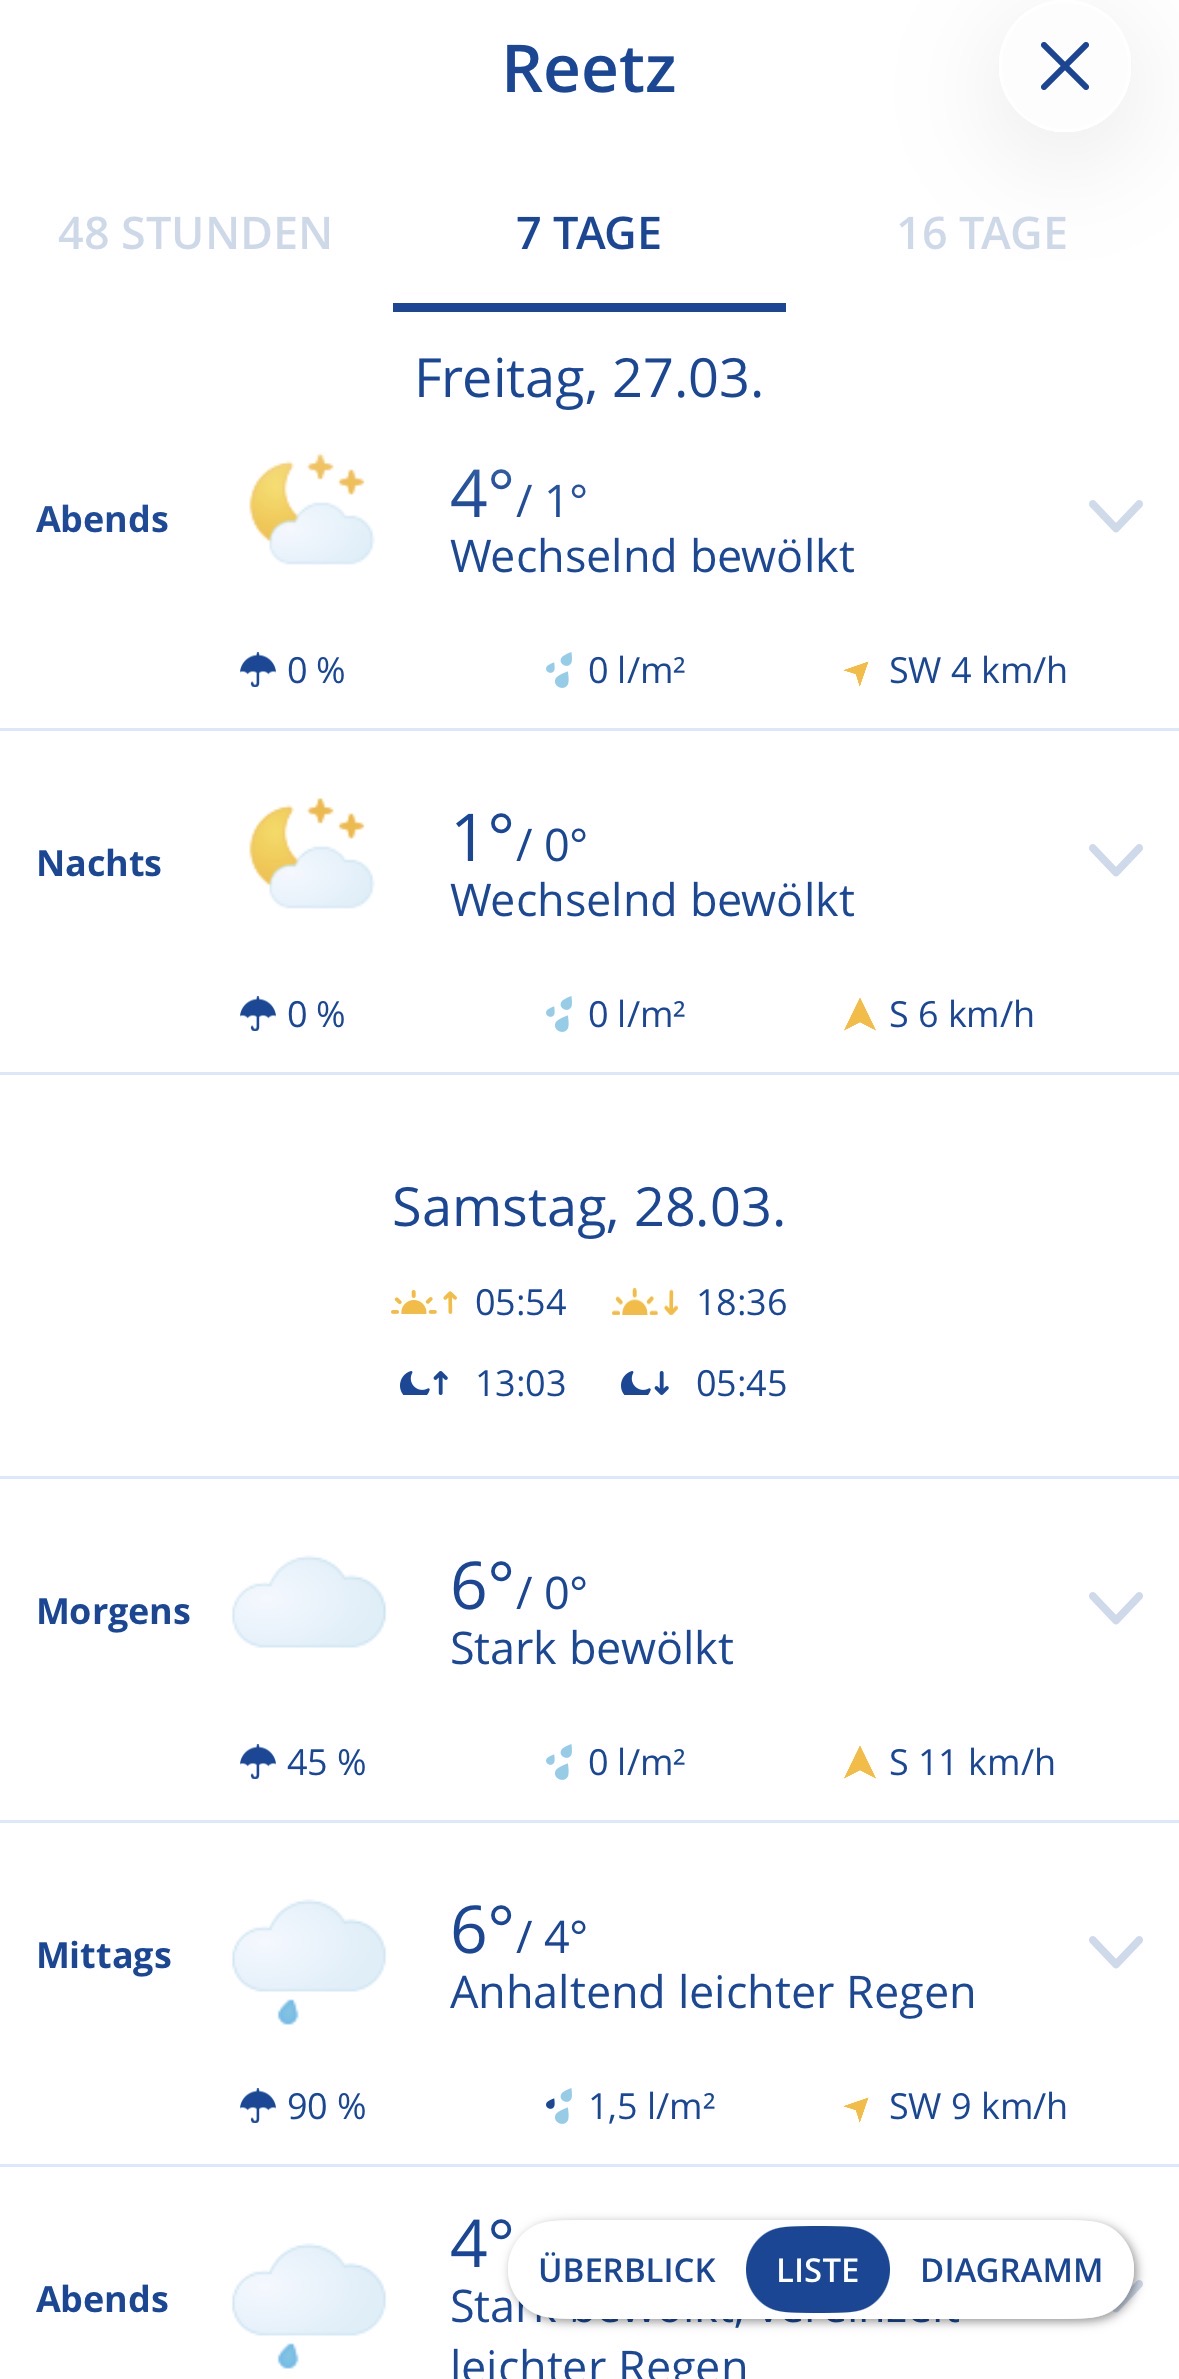Screen dimensions: 1179x2379
Task: Tap the wind arrow icon beside S 11 km/h
Action: 859,1762
